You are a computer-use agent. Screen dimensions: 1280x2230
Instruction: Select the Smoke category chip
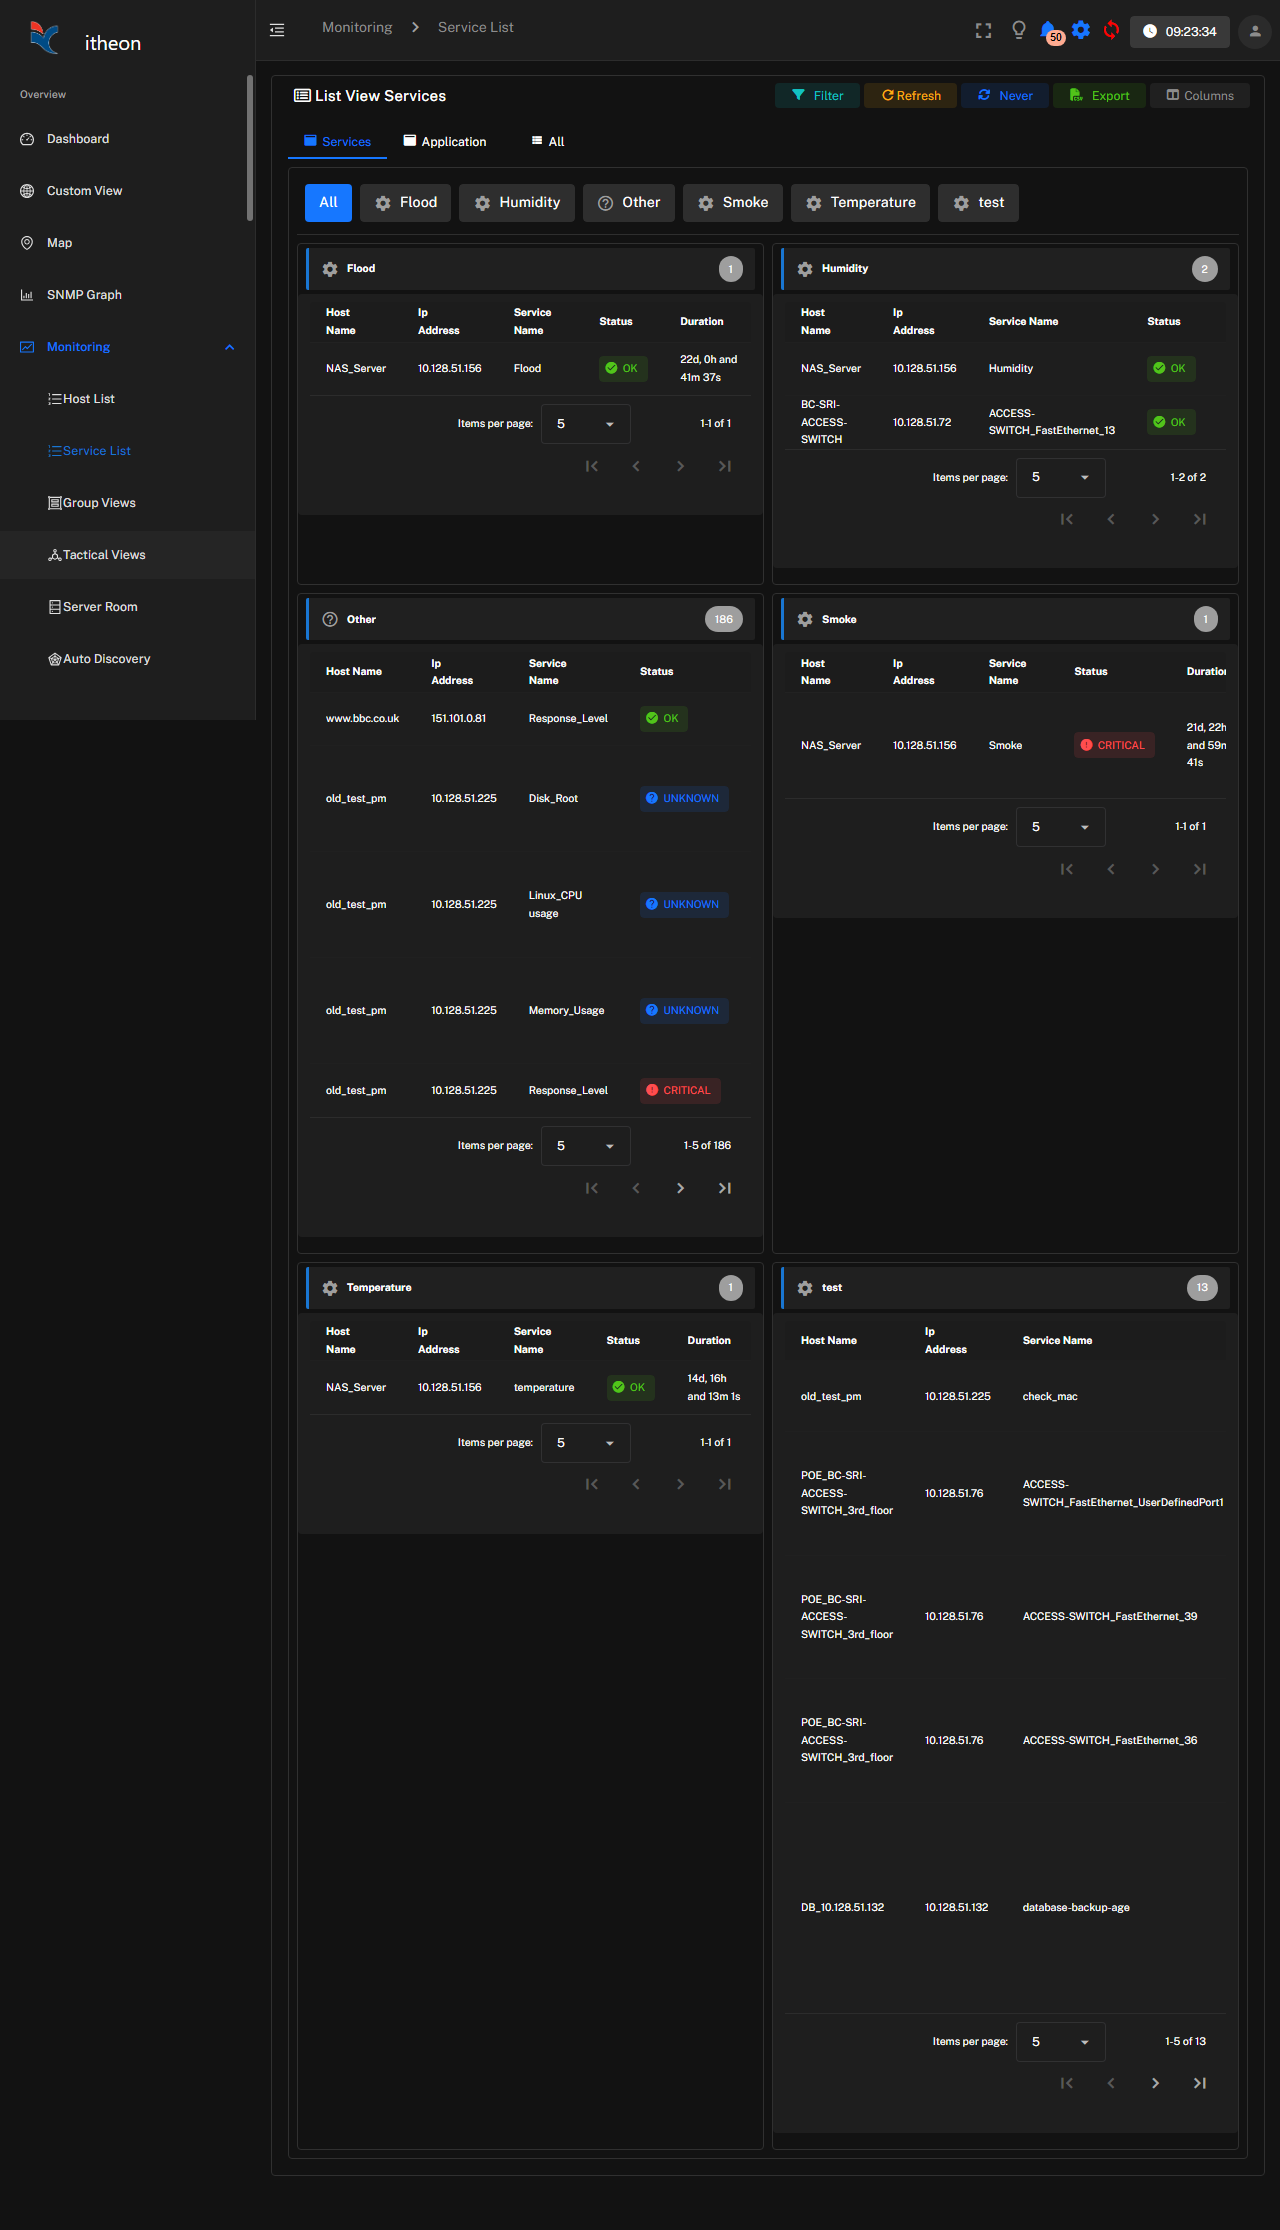click(733, 203)
